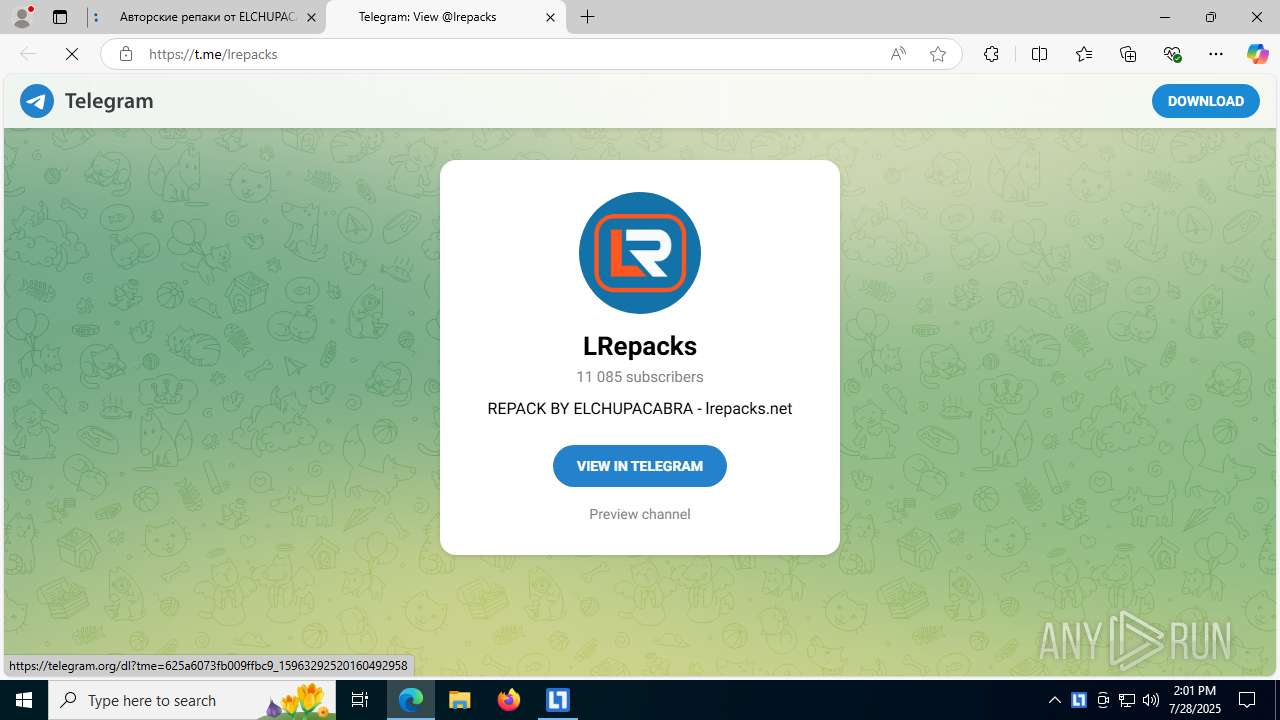Open the blue L app on taskbar

tap(557, 700)
